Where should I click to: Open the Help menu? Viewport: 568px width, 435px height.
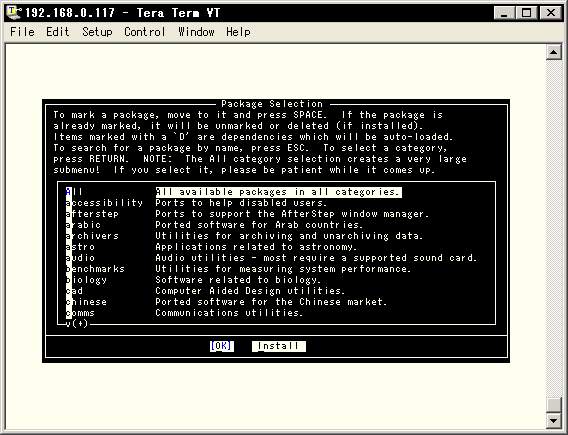pos(238,32)
